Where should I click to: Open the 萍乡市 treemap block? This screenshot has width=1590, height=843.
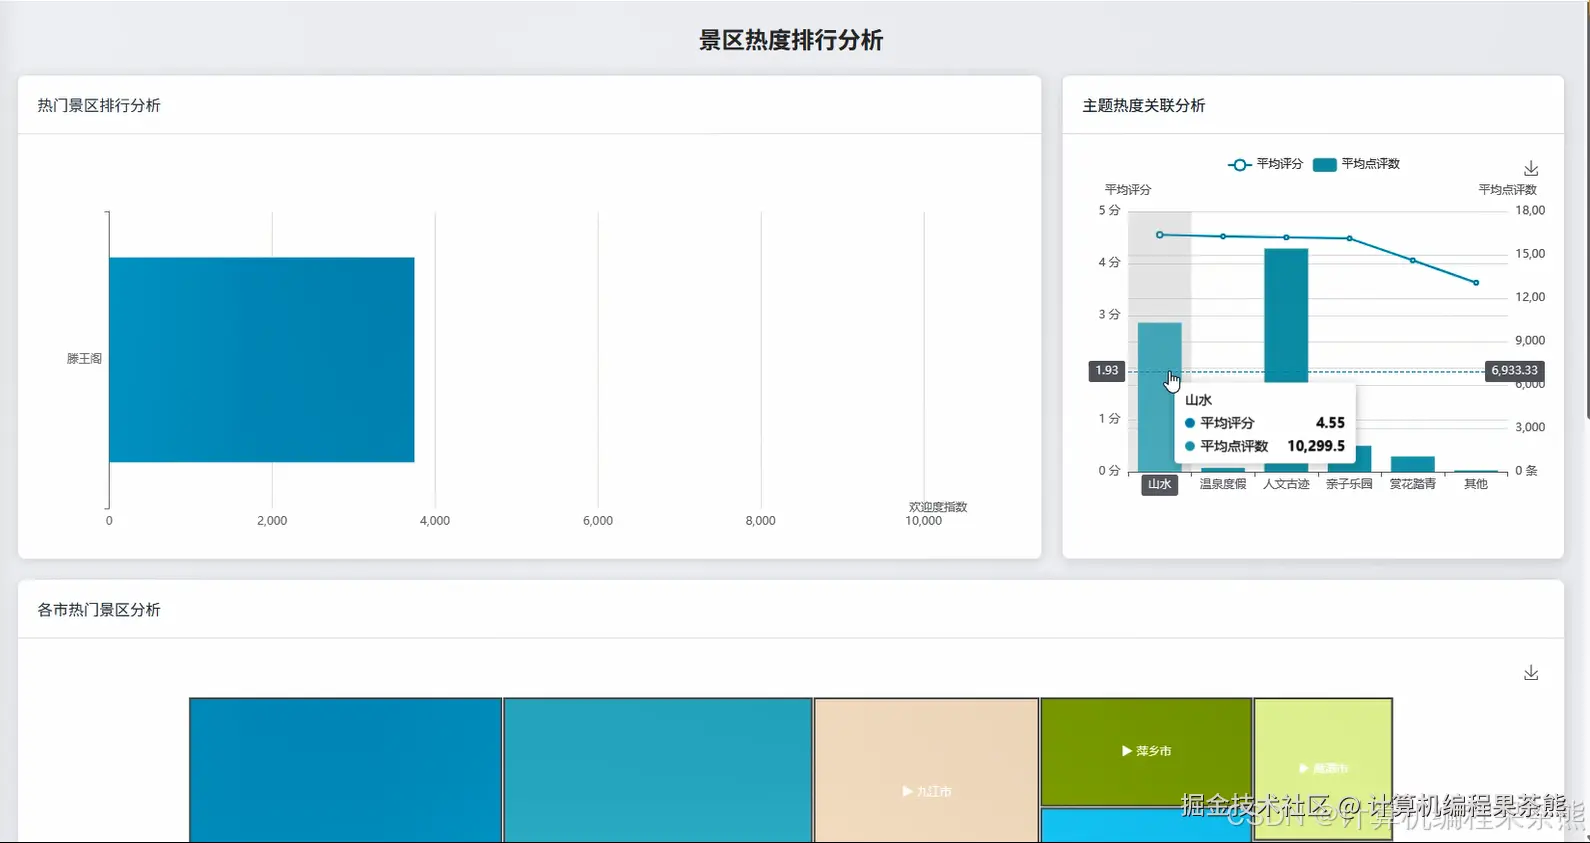click(1146, 751)
